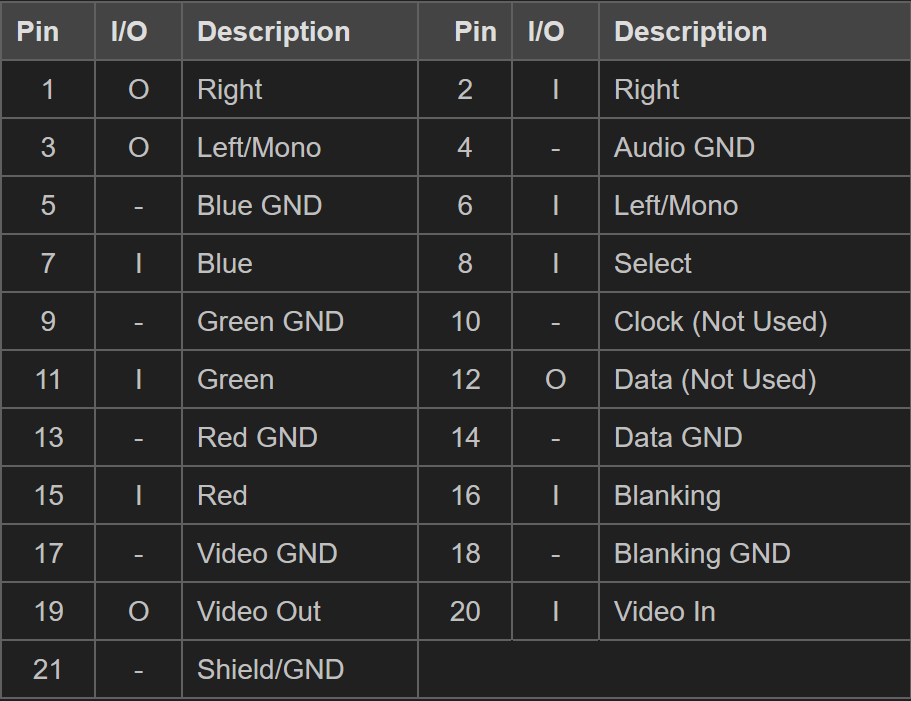Screen dimensions: 911x701
Task: Click pin number 19 in the table
Action: [x=48, y=612]
